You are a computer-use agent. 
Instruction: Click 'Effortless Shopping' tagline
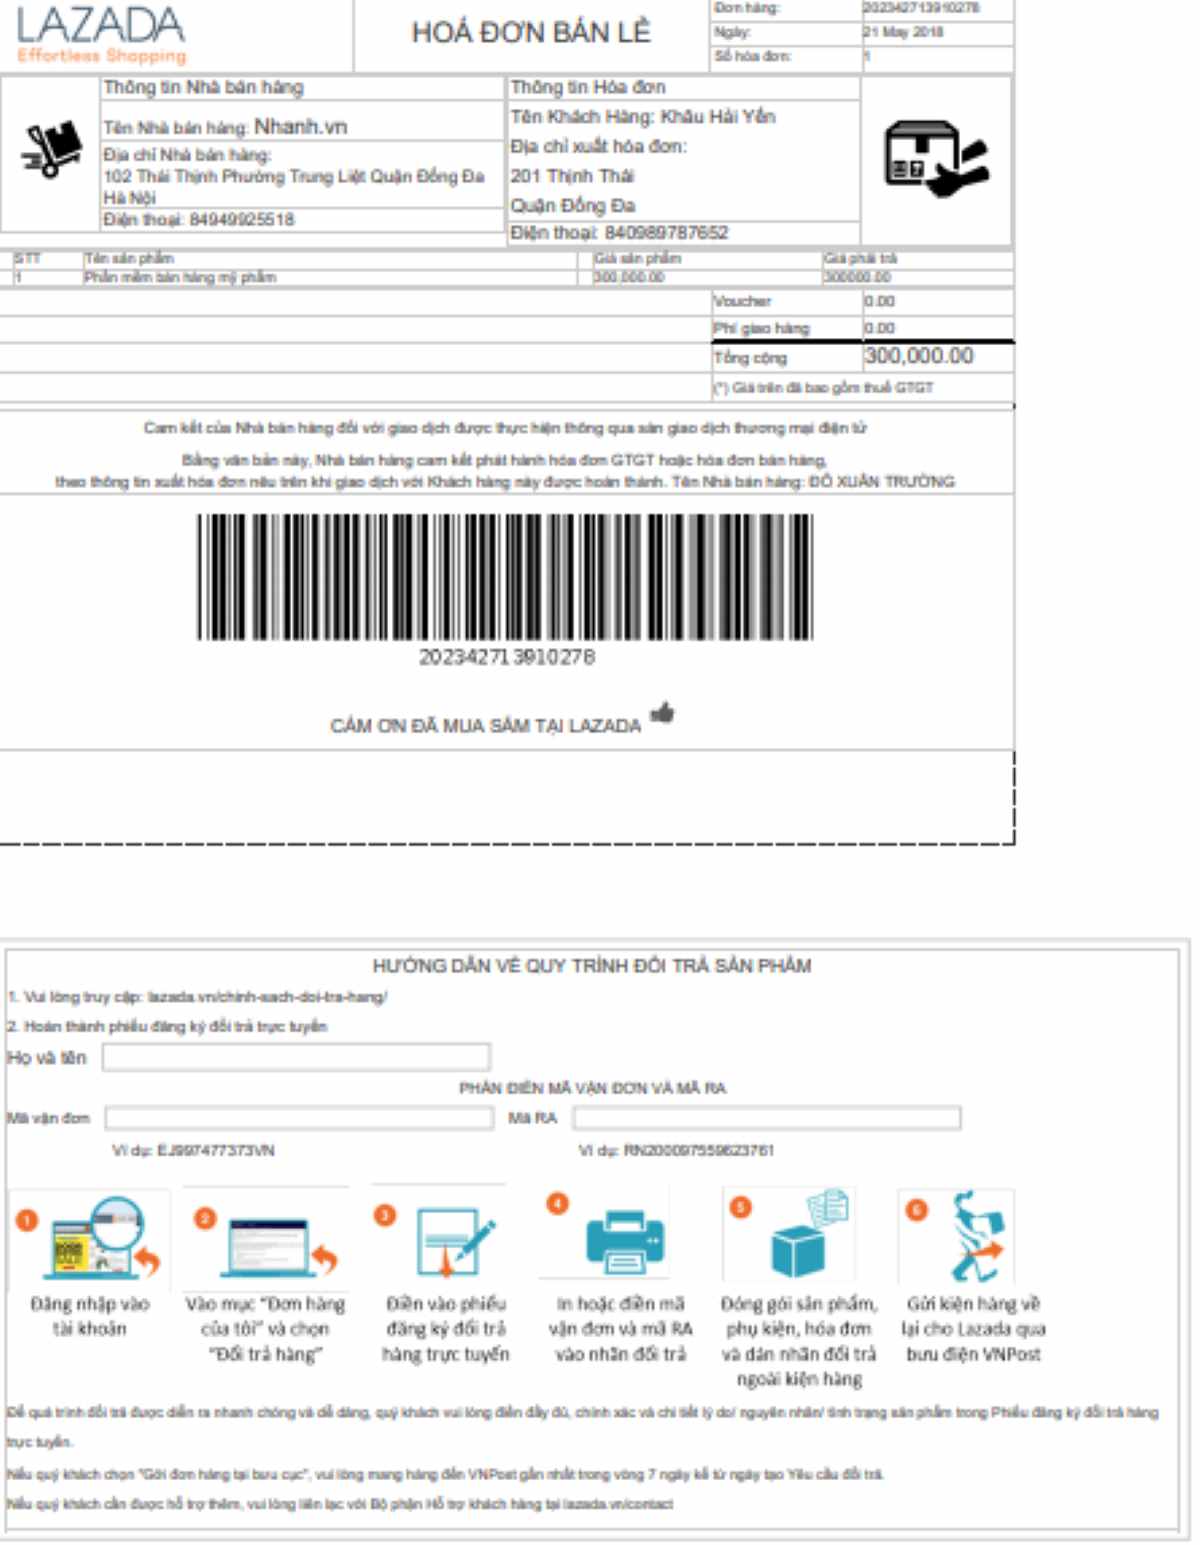(102, 56)
